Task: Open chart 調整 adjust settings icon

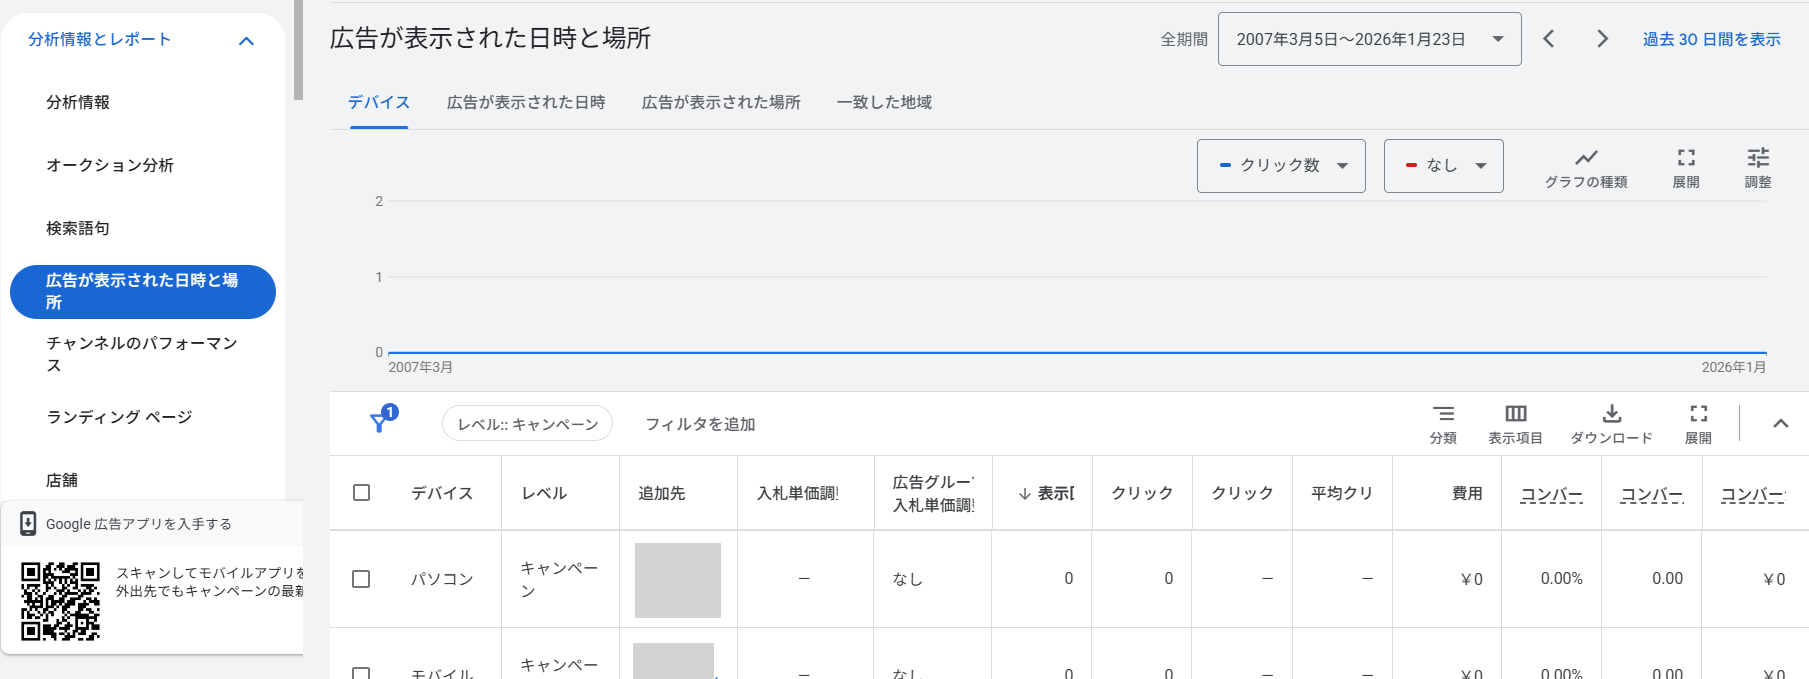Action: [1757, 158]
